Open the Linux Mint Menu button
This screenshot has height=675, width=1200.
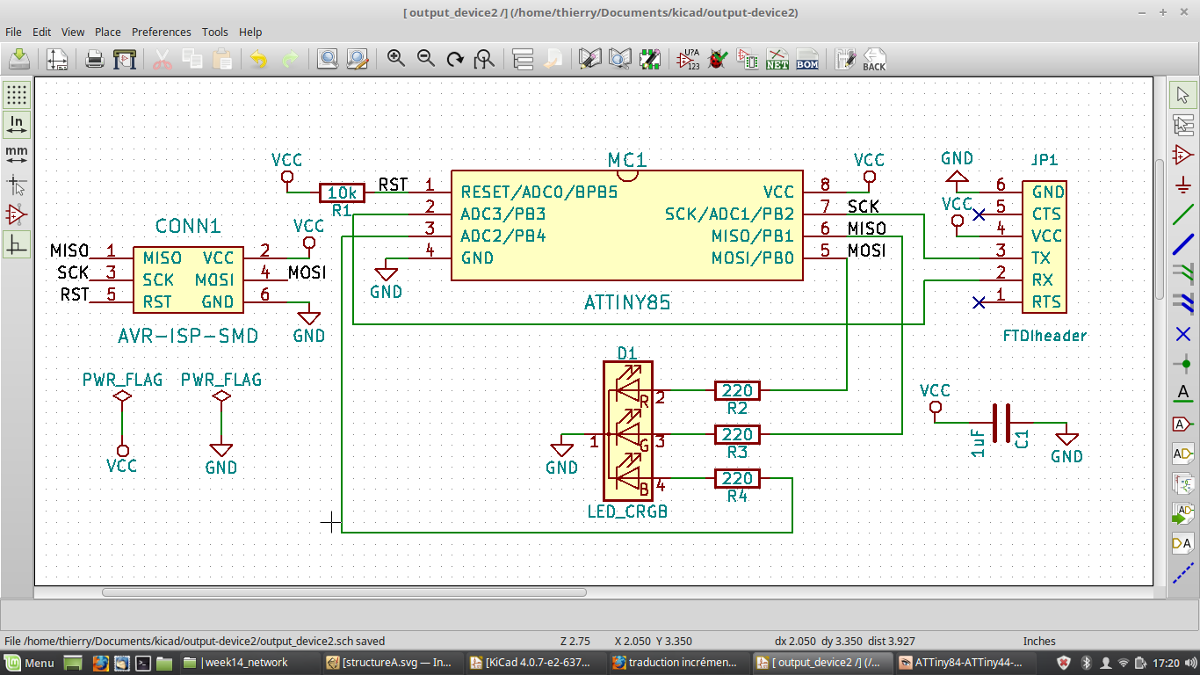[29, 662]
